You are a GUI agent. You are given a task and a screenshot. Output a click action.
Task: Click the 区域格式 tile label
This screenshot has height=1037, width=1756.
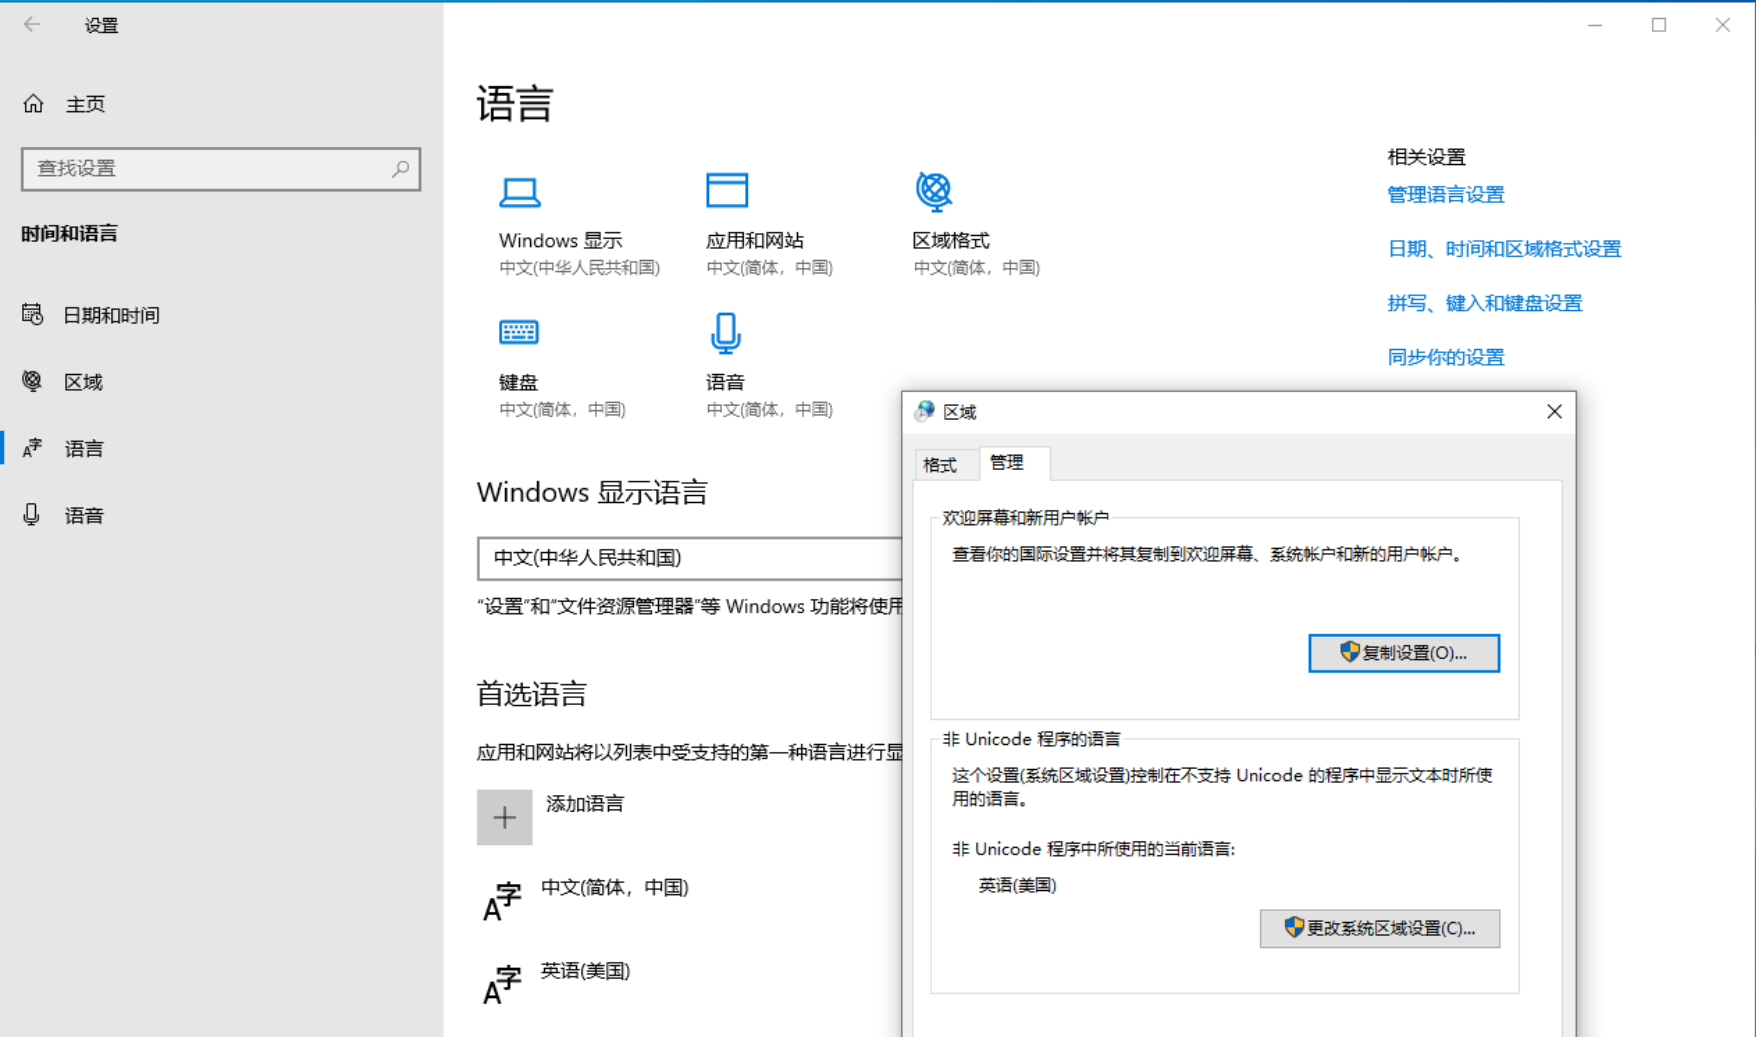tap(951, 240)
